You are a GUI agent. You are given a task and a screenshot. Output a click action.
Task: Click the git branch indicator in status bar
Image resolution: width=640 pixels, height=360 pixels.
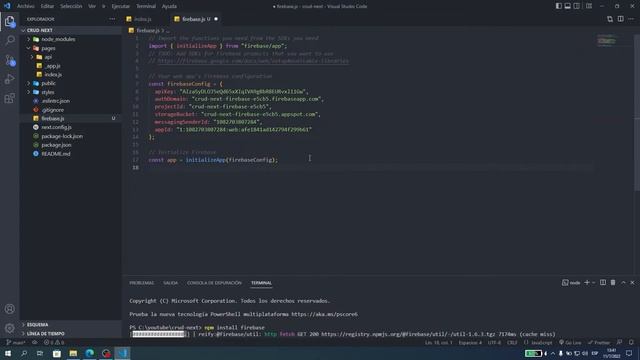(16, 342)
